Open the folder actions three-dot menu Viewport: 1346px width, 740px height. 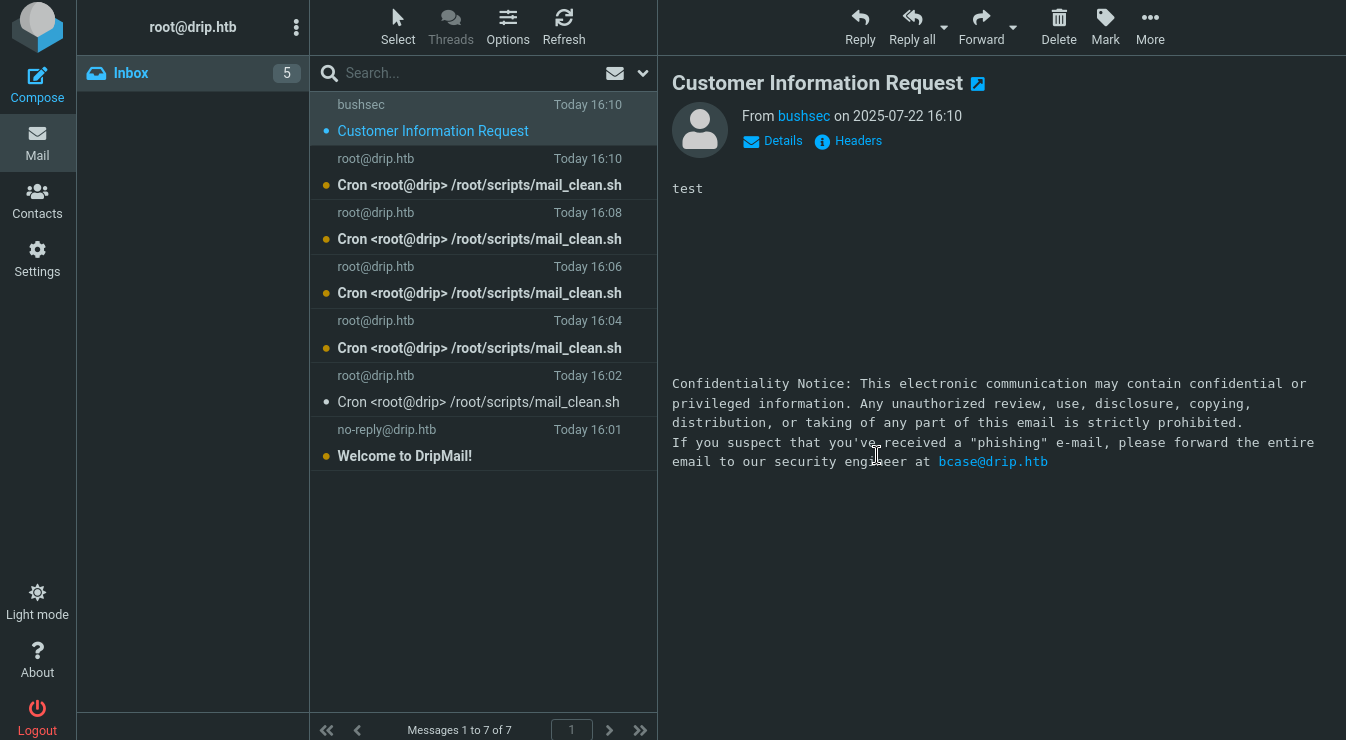(x=296, y=28)
